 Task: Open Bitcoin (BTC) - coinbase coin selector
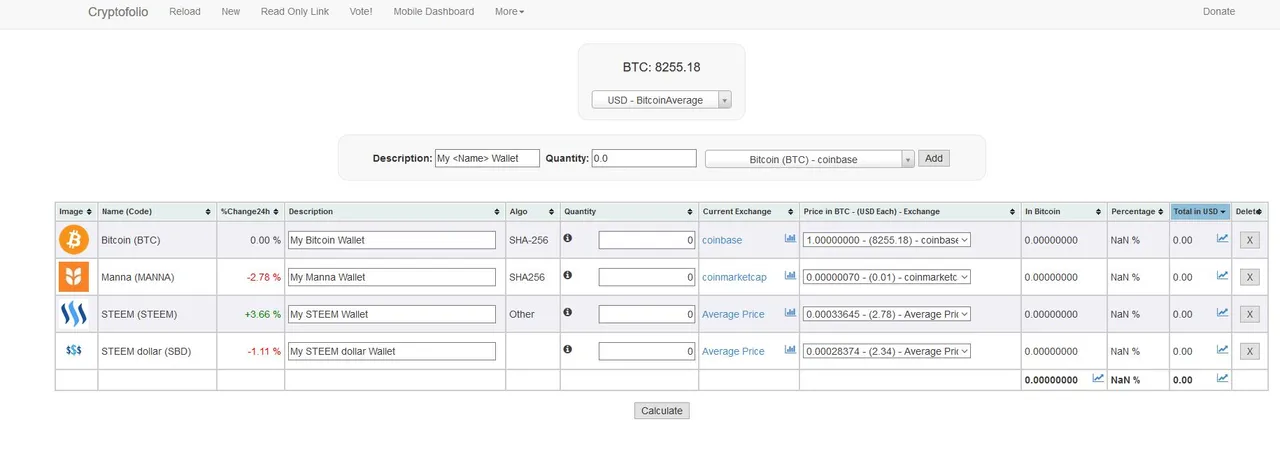pos(810,158)
